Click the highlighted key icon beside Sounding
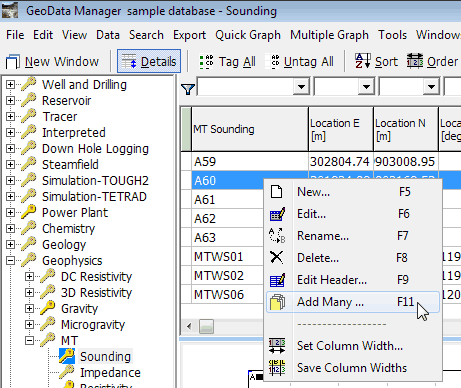461x388 pixels. 67,356
